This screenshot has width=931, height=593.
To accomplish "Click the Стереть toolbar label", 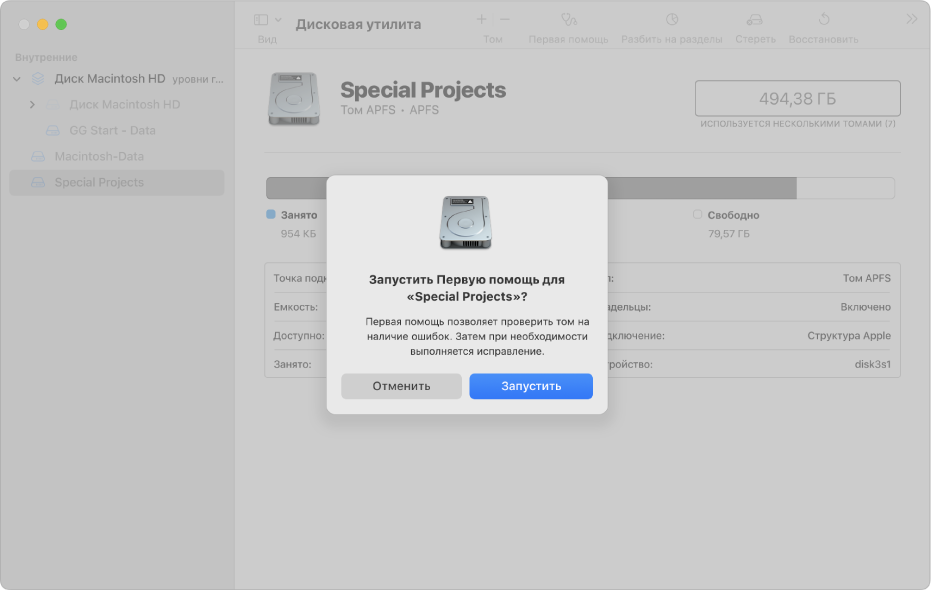I will [755, 39].
